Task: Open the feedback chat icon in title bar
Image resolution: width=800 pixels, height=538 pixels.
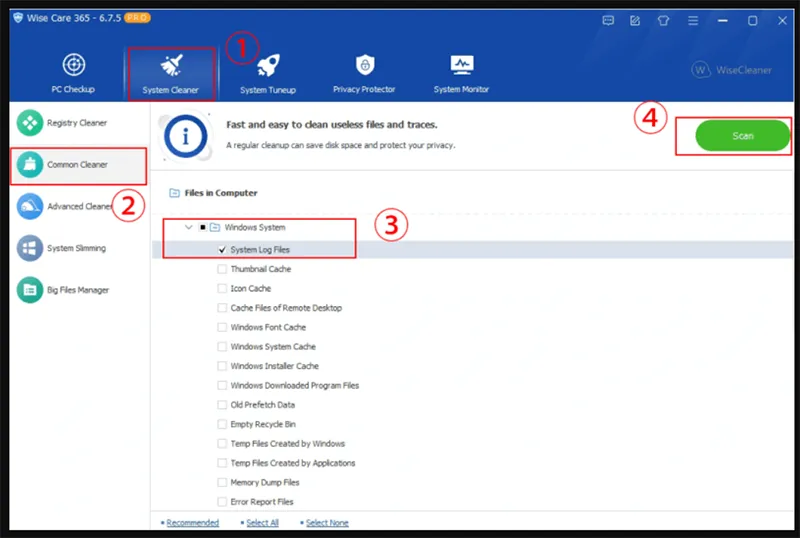Action: [608, 21]
